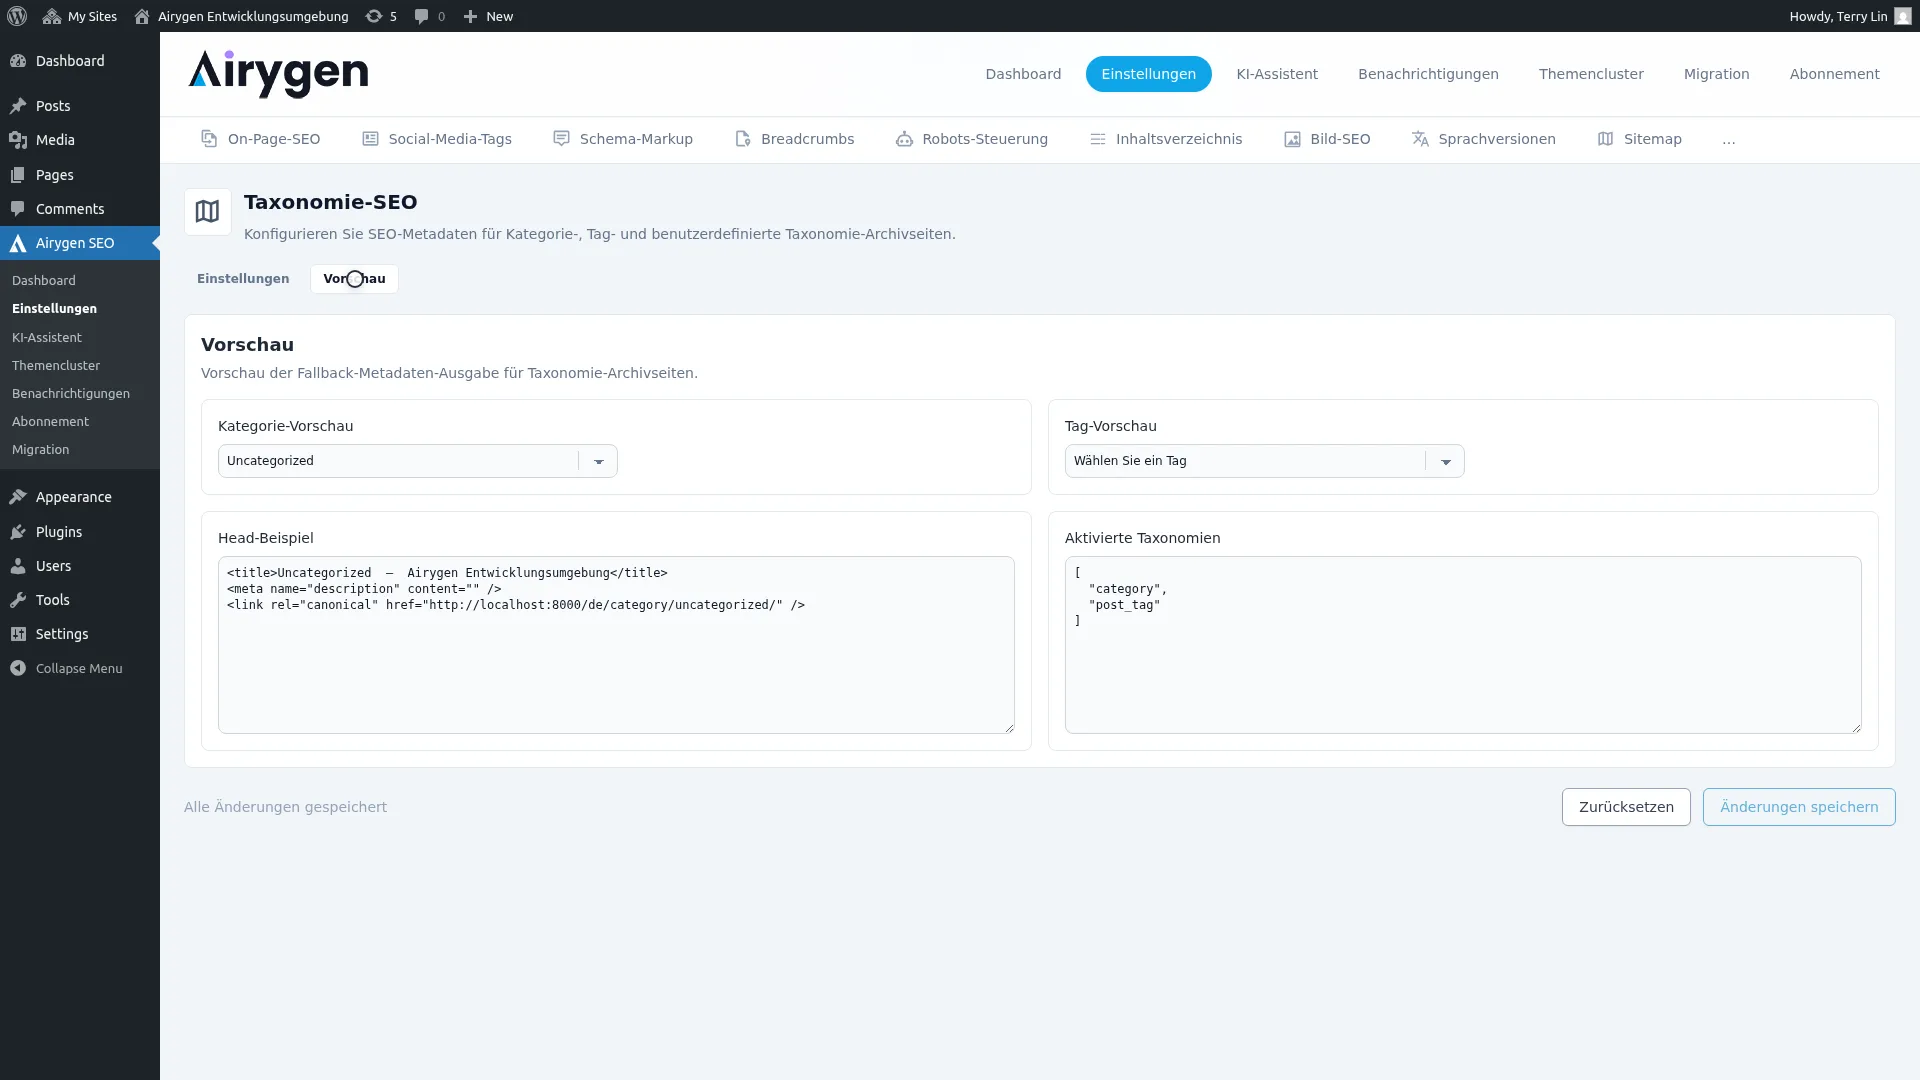This screenshot has width=1920, height=1080.
Task: Go to Migration in the top navigation
Action: [x=1716, y=74]
